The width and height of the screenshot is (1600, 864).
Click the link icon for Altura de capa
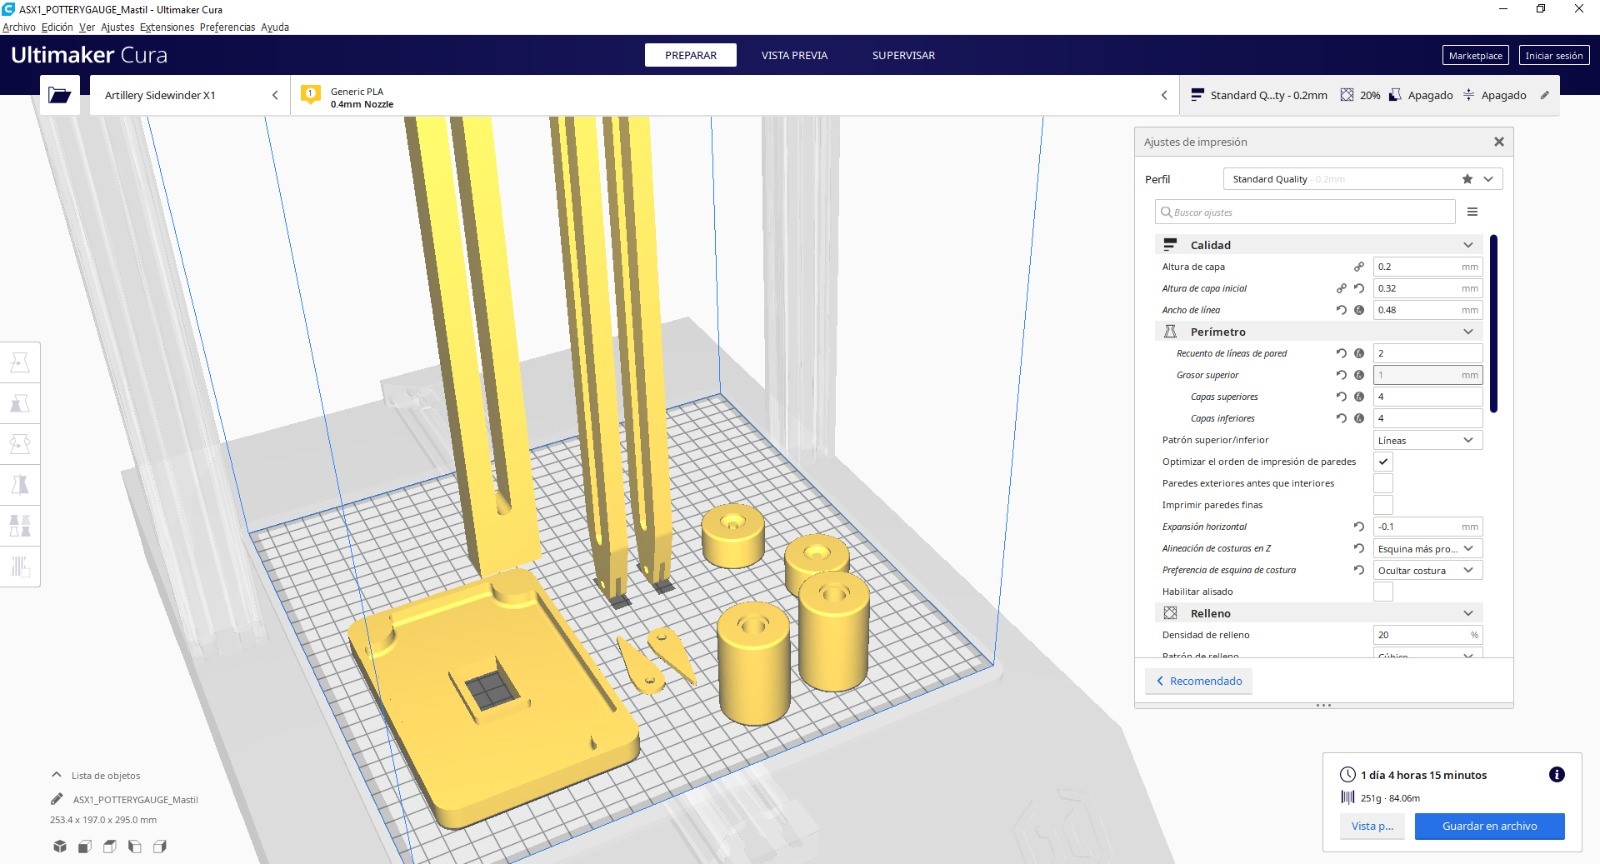[1359, 267]
